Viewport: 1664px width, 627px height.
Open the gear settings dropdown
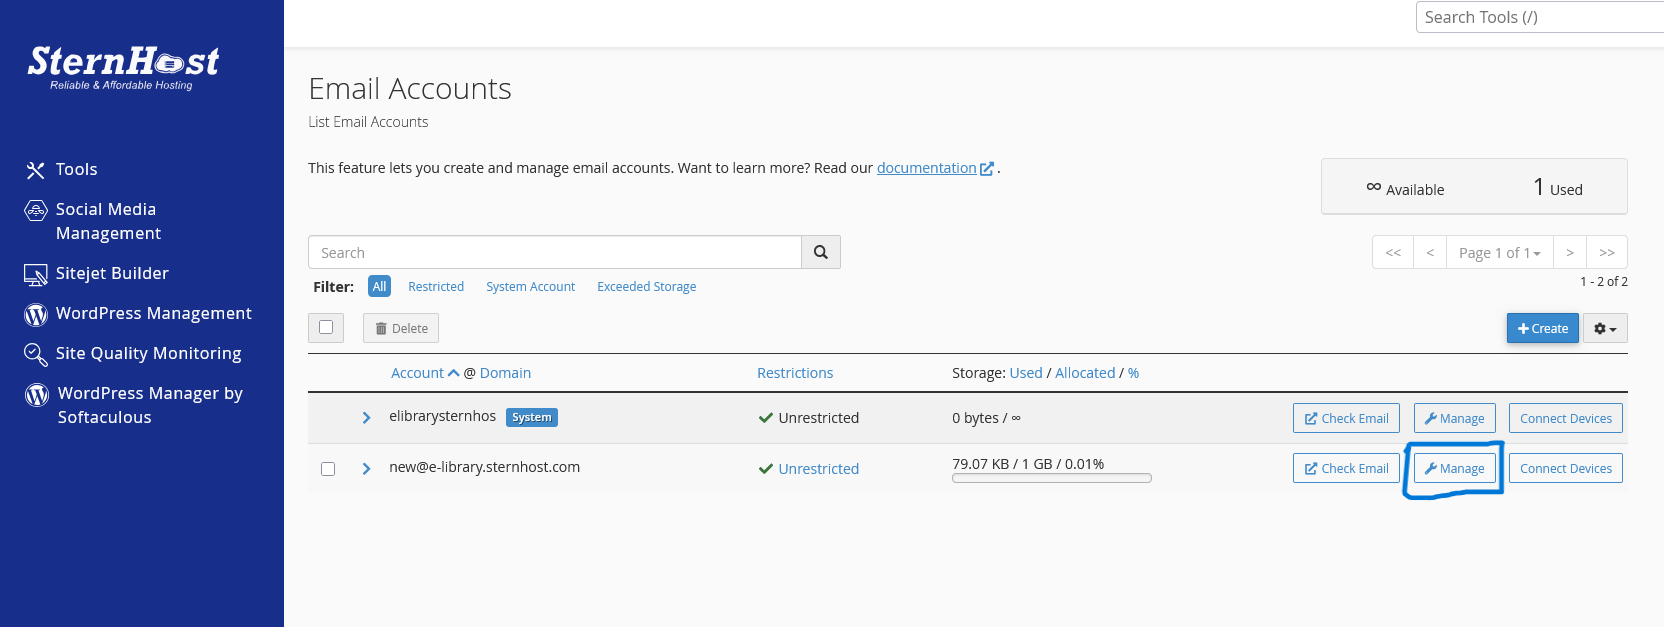click(x=1604, y=329)
